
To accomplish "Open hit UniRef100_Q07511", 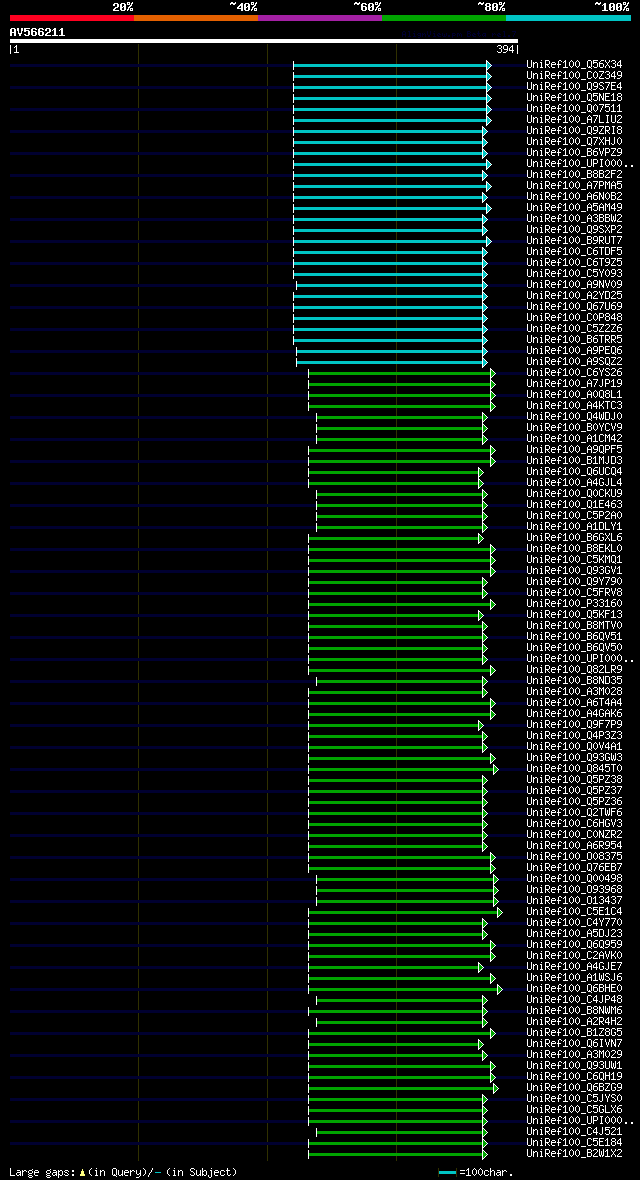I will [x=574, y=109].
